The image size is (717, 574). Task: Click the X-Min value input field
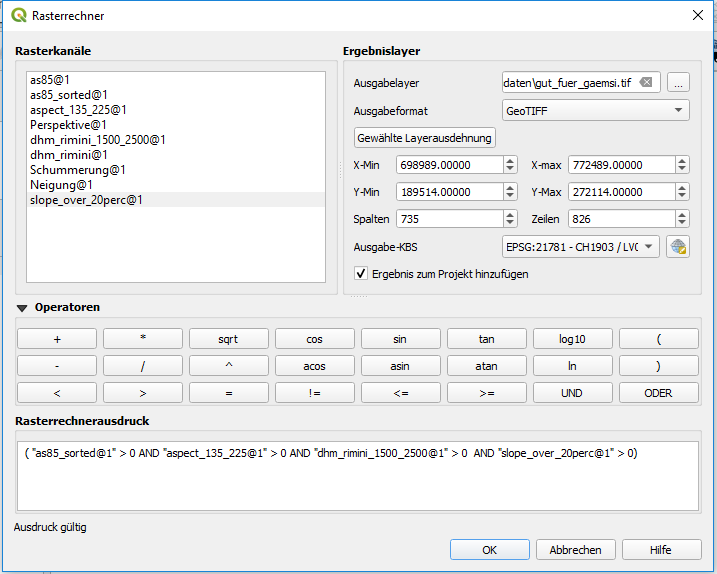448,165
